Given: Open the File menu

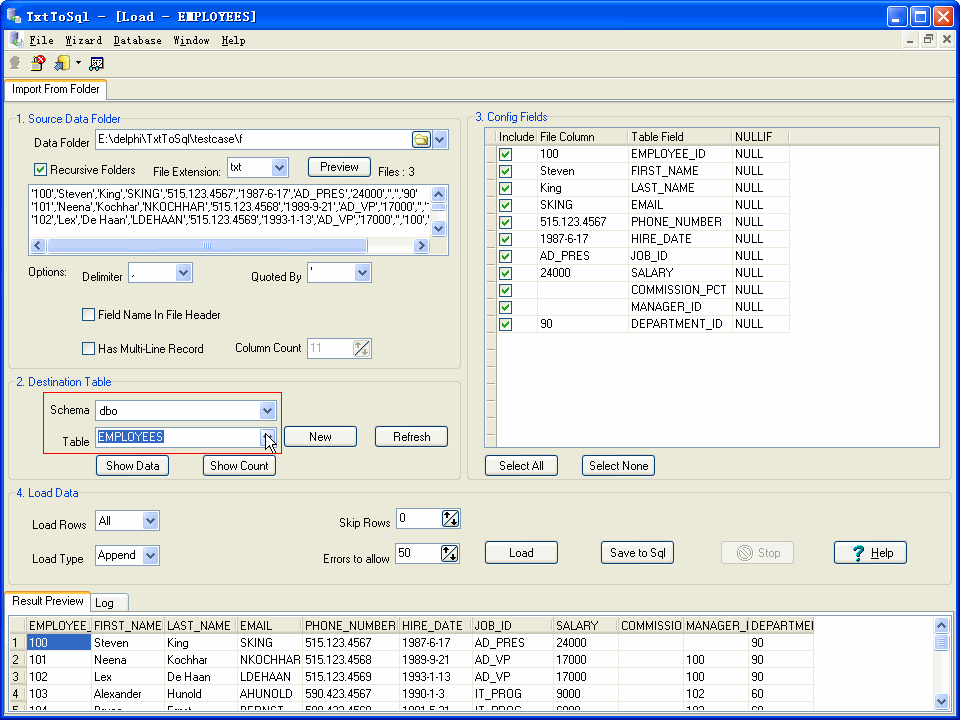Looking at the screenshot, I should point(42,40).
